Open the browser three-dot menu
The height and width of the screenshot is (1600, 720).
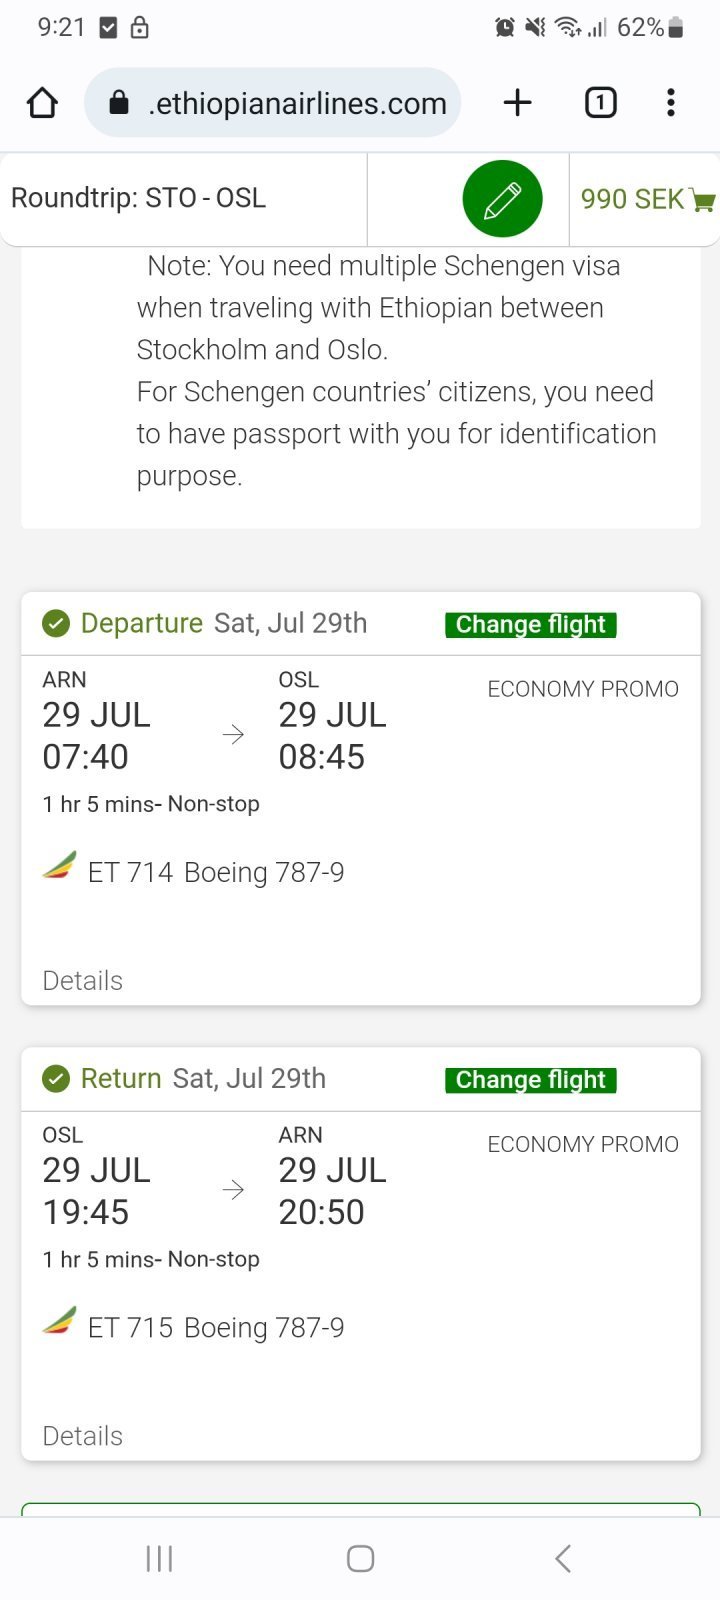point(670,102)
